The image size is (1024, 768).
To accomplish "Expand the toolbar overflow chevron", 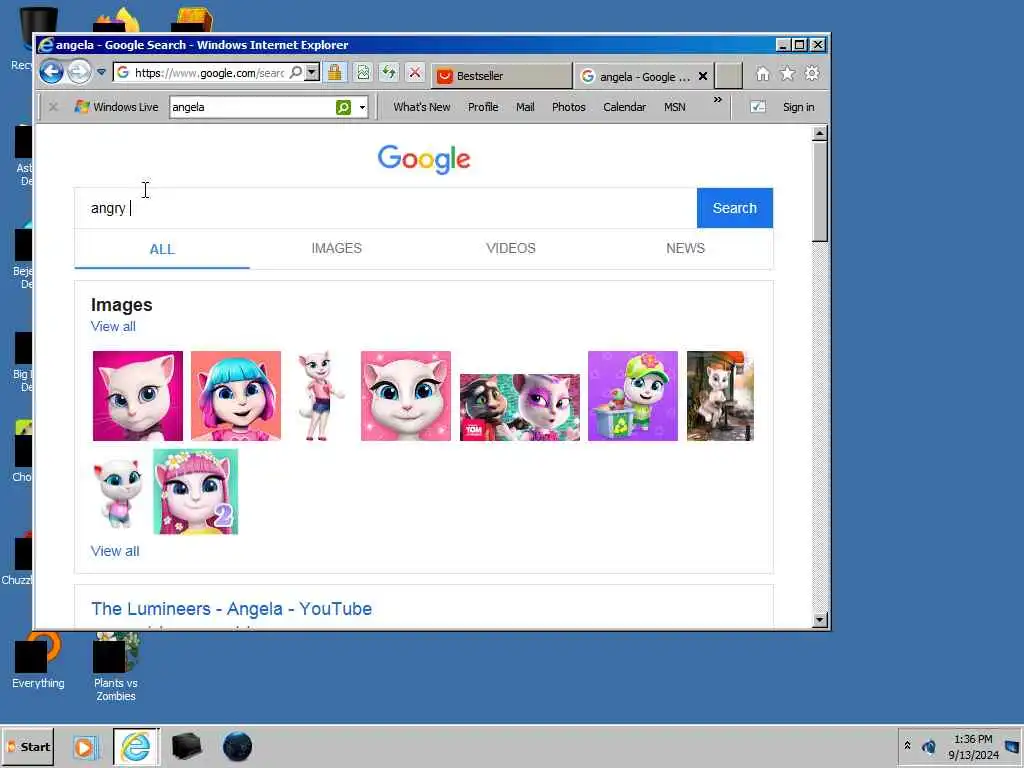I will click(718, 100).
